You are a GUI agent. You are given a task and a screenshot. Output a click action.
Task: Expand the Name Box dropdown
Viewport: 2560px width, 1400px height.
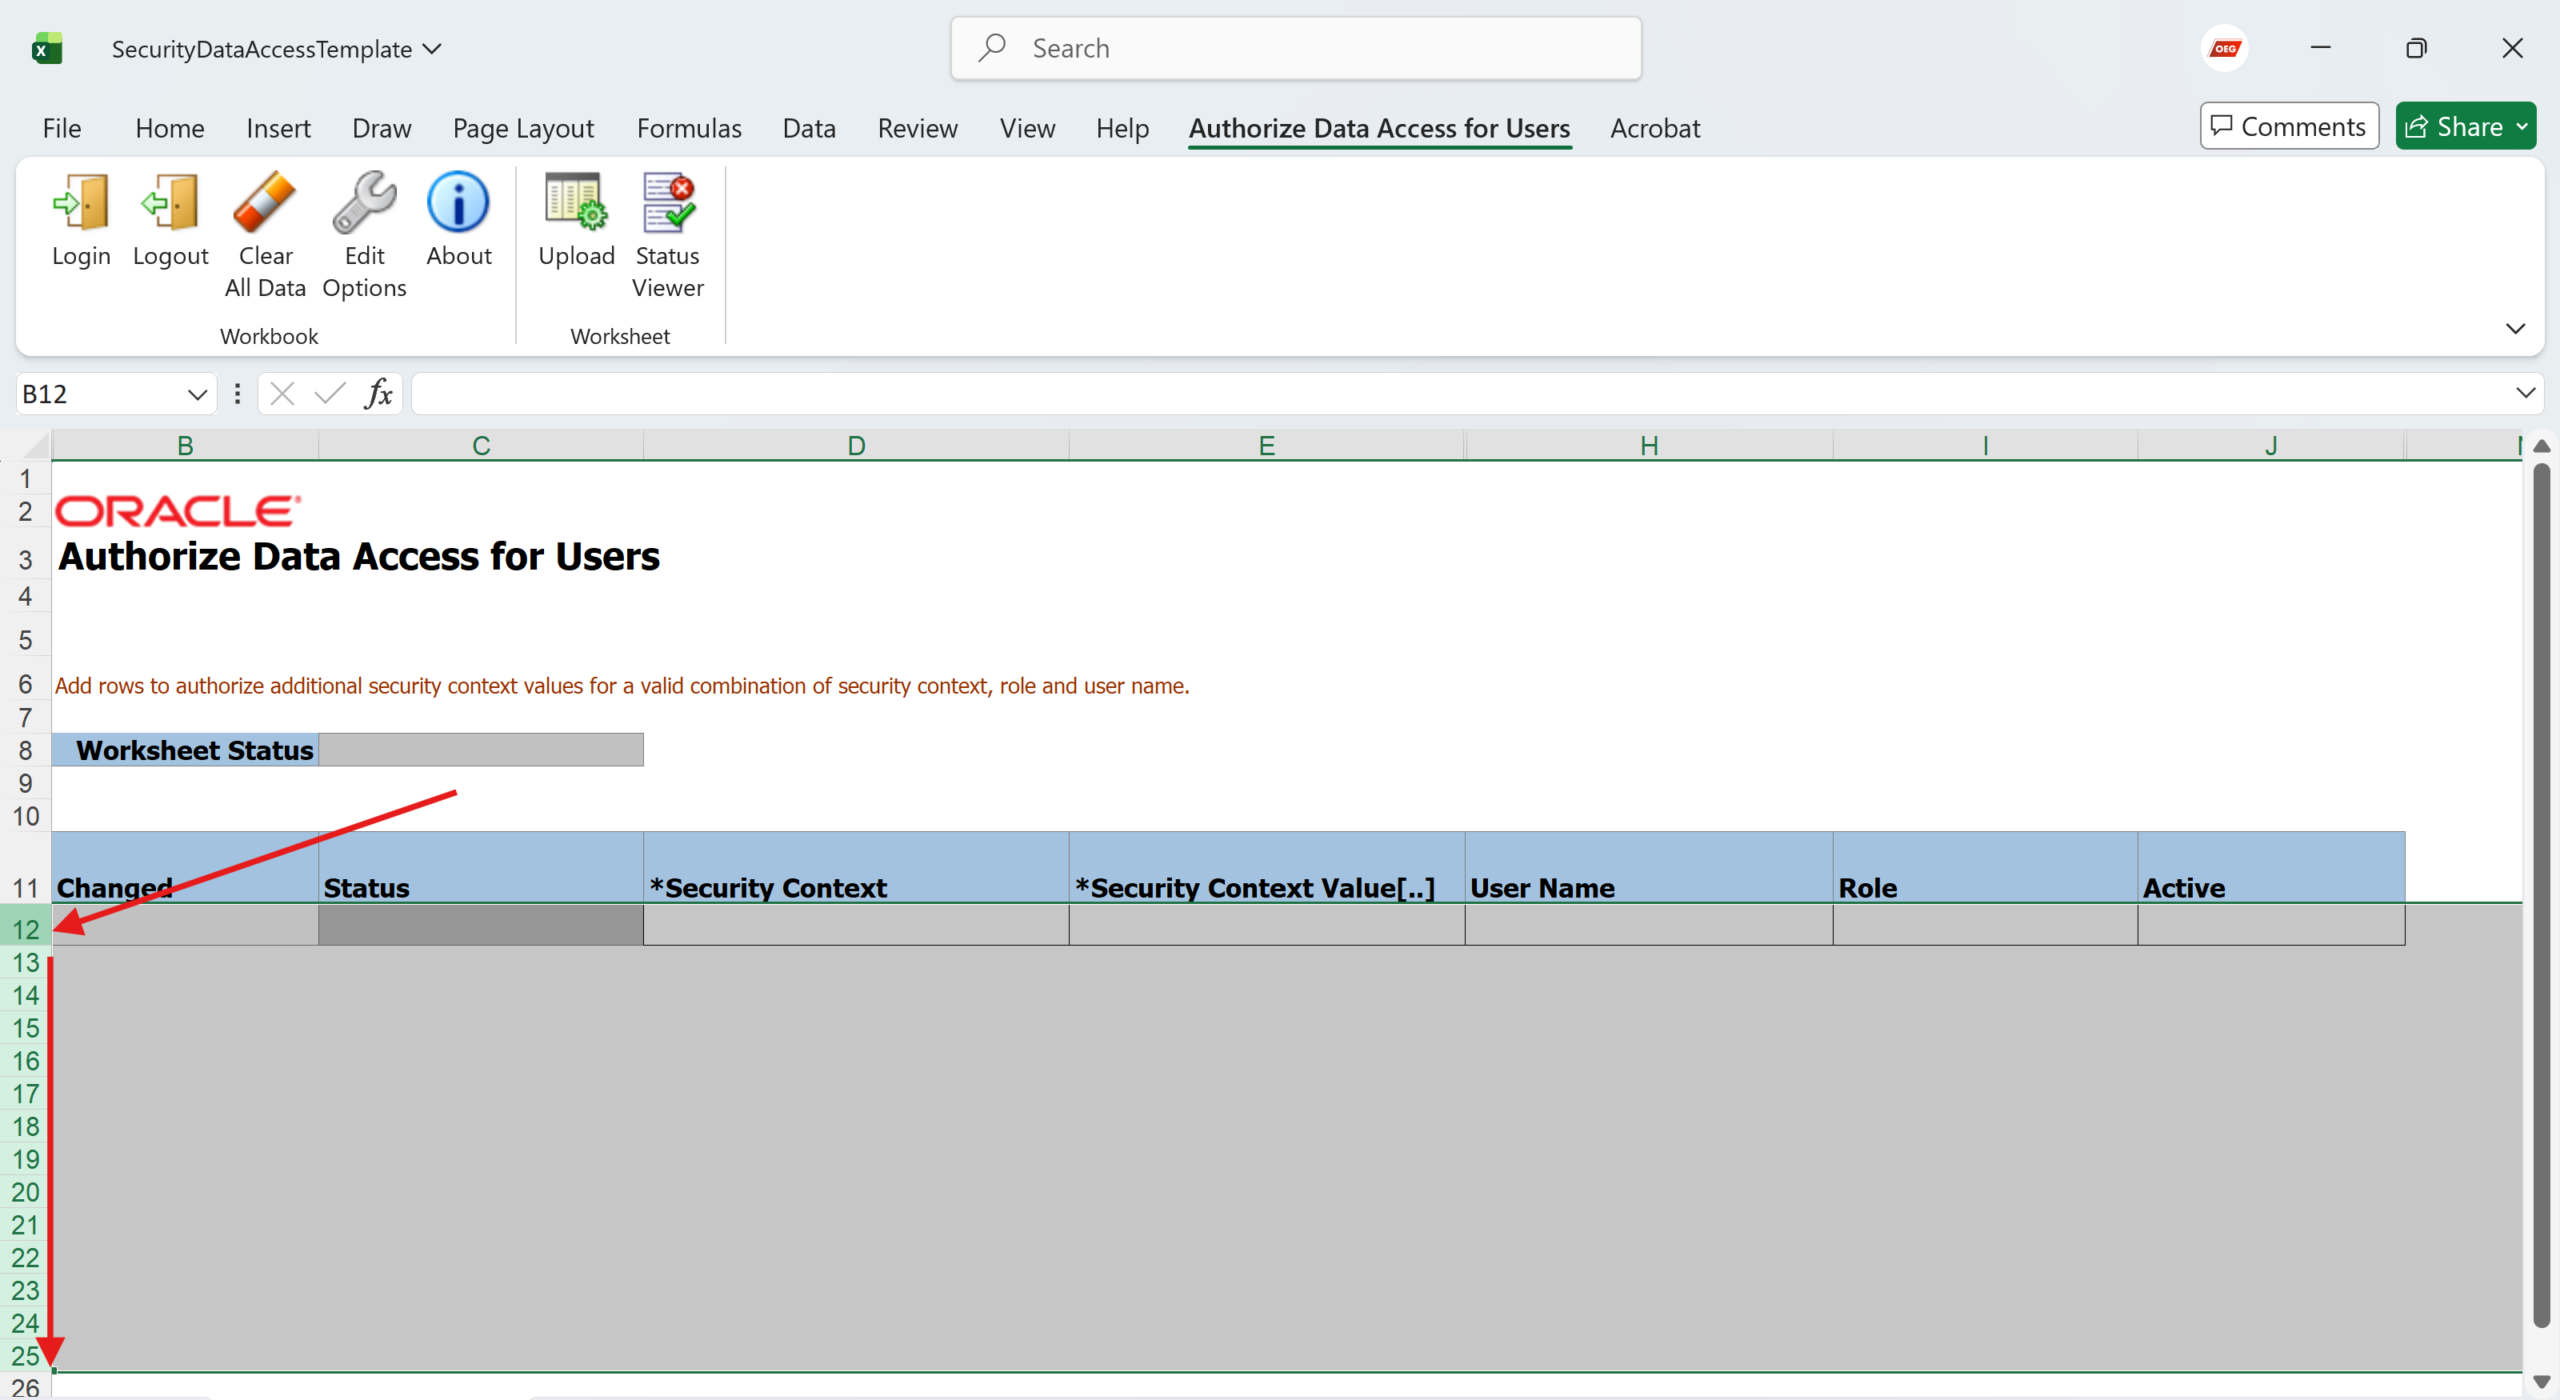tap(197, 394)
